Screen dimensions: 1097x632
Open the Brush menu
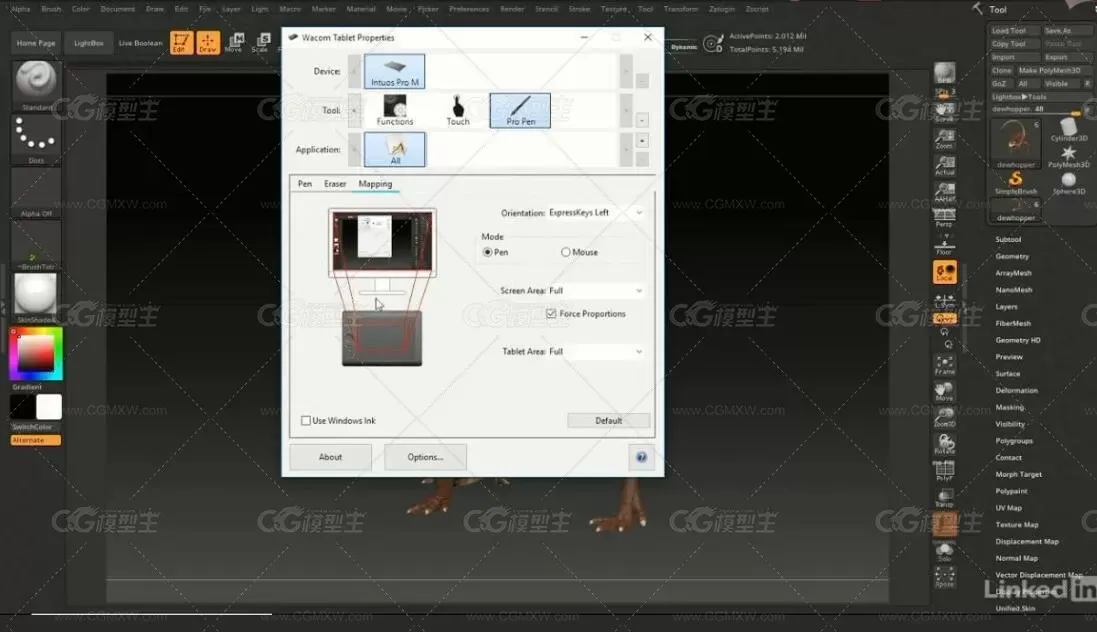[x=51, y=9]
